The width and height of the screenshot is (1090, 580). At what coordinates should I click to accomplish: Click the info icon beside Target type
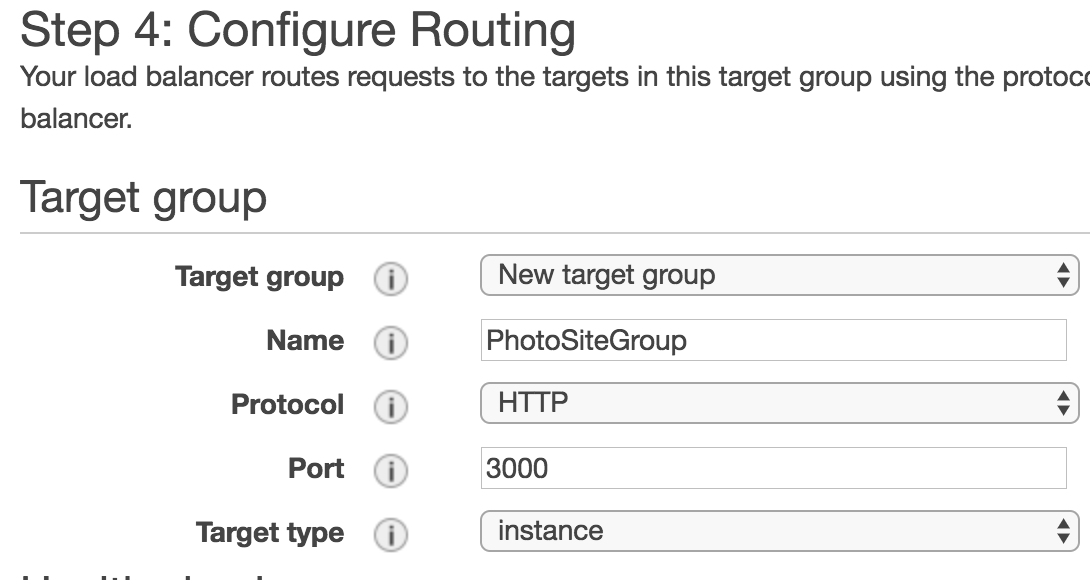point(391,535)
